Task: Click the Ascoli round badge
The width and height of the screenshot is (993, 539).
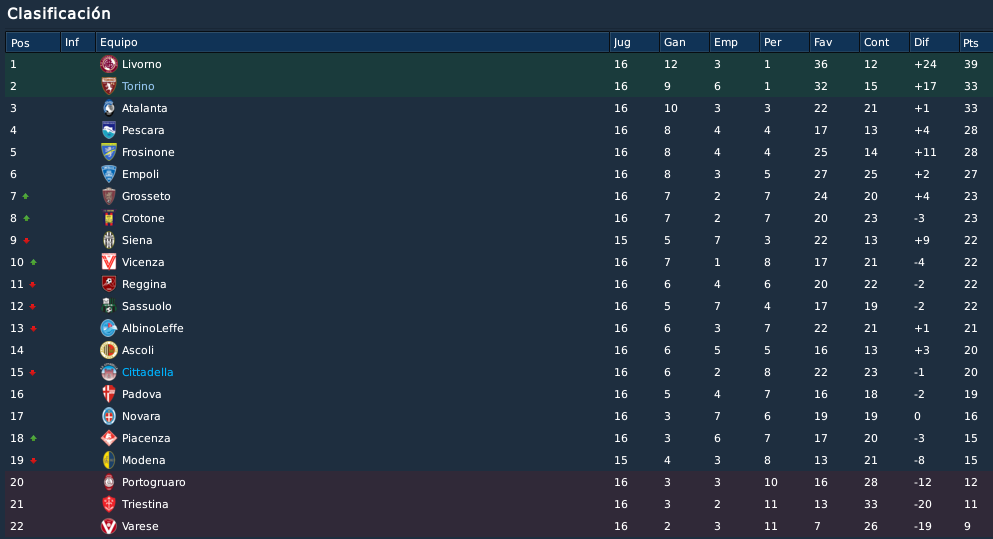Action: (x=109, y=350)
